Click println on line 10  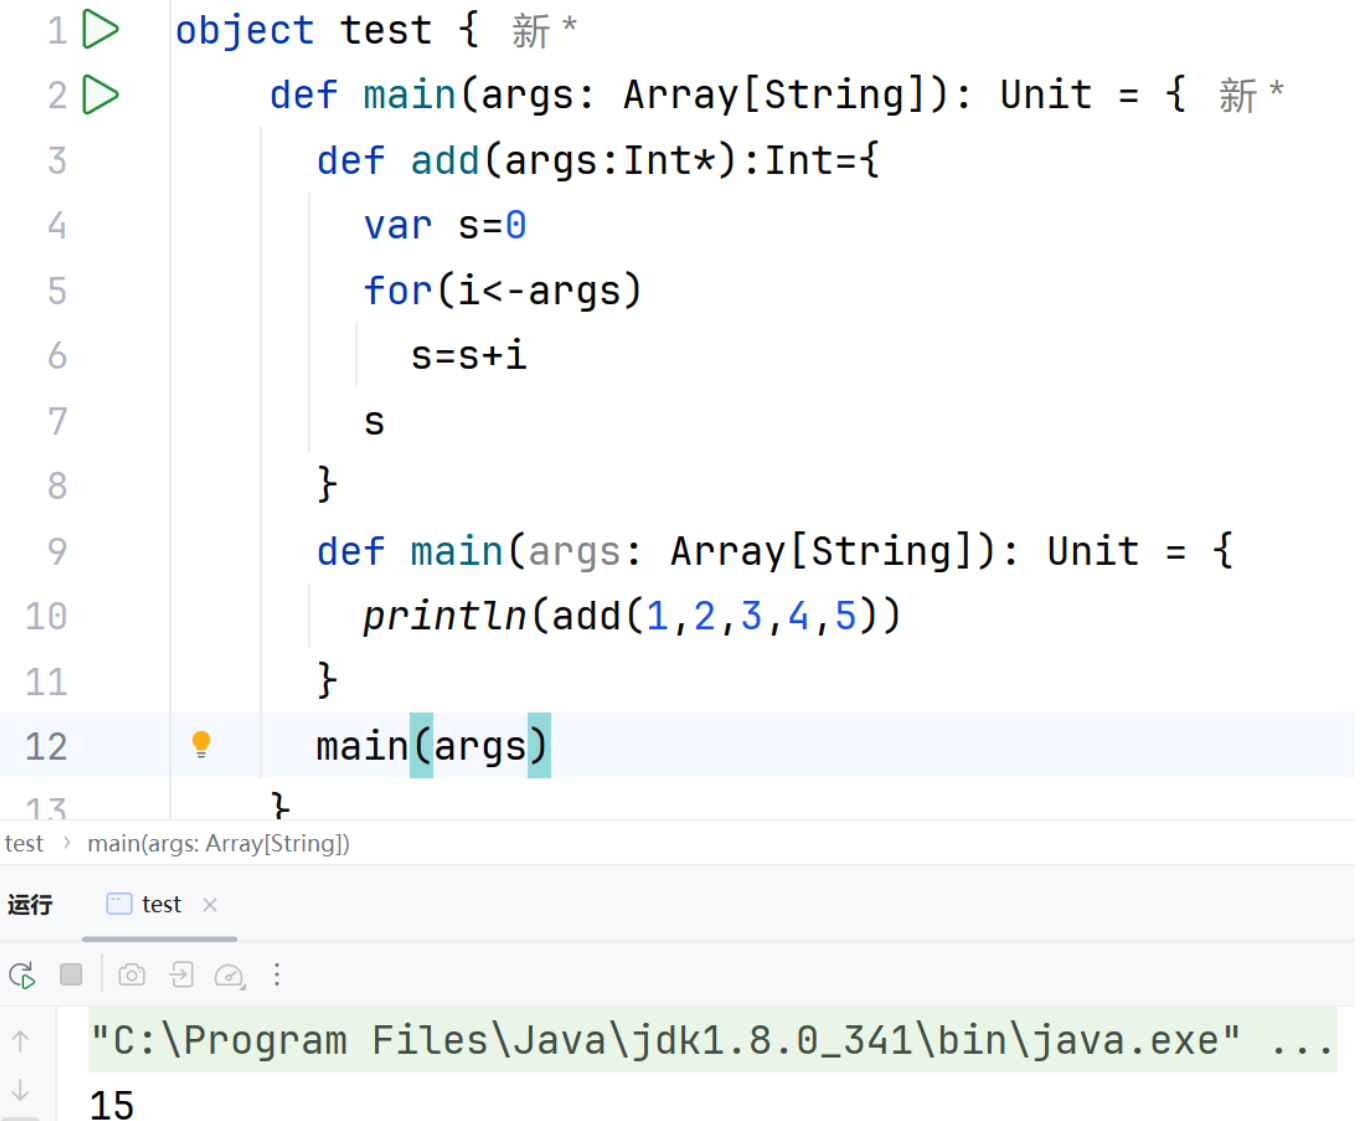pyautogui.click(x=444, y=616)
